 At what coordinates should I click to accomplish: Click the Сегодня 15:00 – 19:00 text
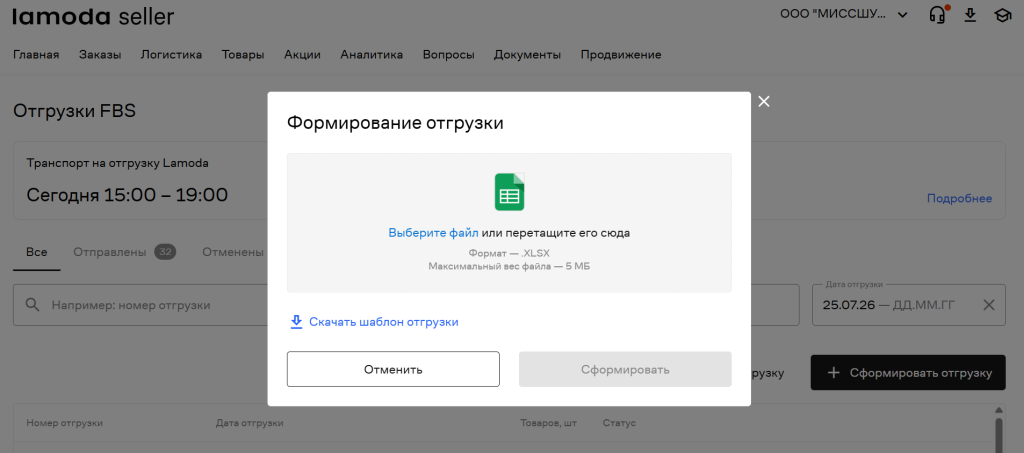point(127,195)
